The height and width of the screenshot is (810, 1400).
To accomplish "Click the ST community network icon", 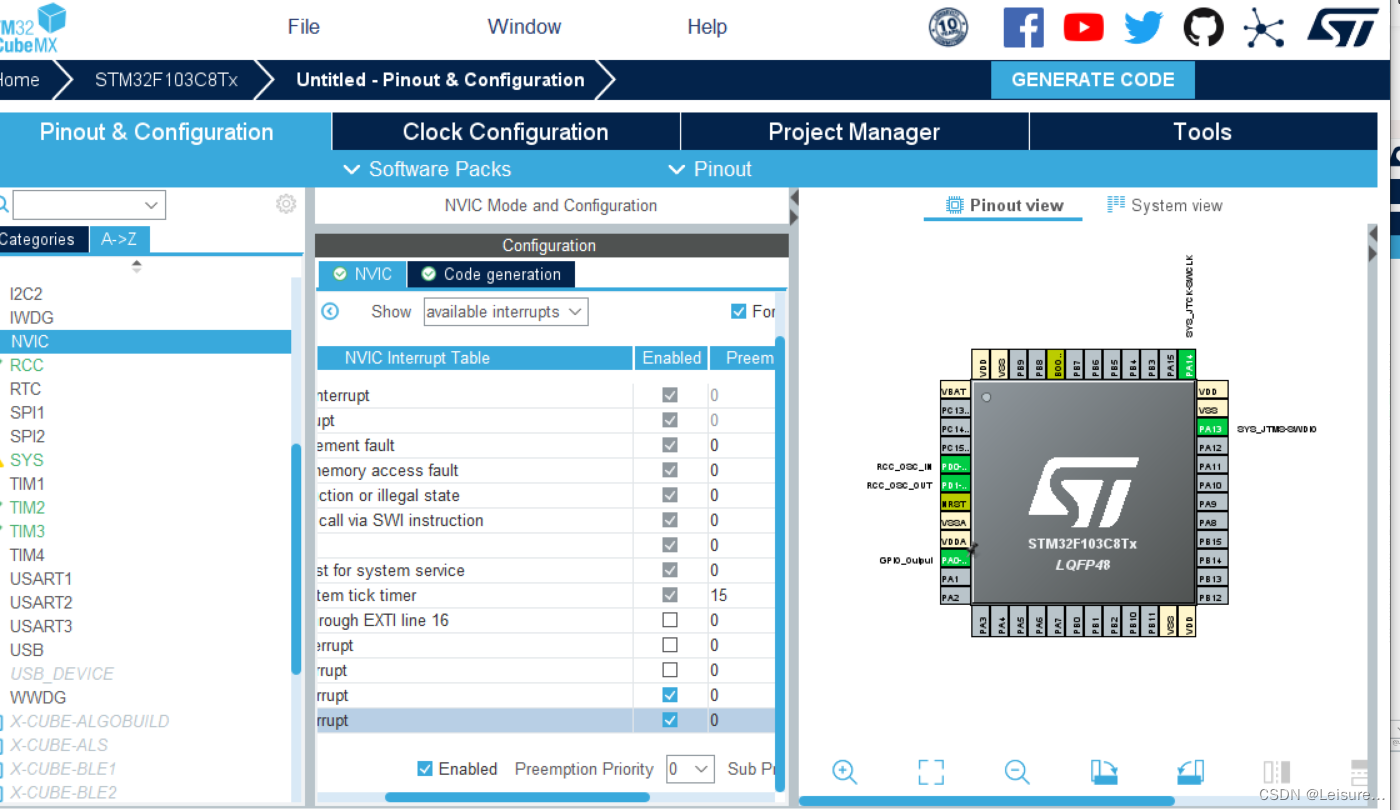I will pyautogui.click(x=1264, y=27).
